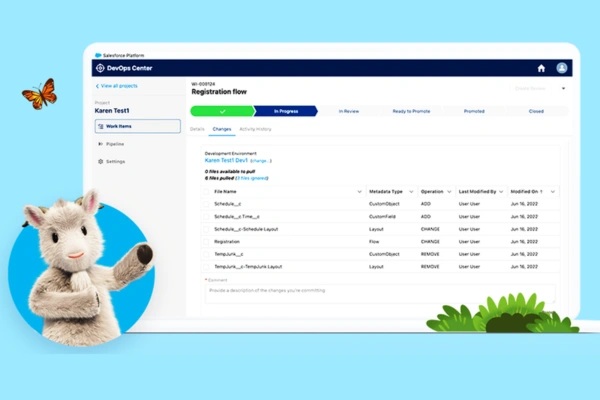Check the TempJunk__c row checkbox
The image size is (600, 400).
coord(206,254)
